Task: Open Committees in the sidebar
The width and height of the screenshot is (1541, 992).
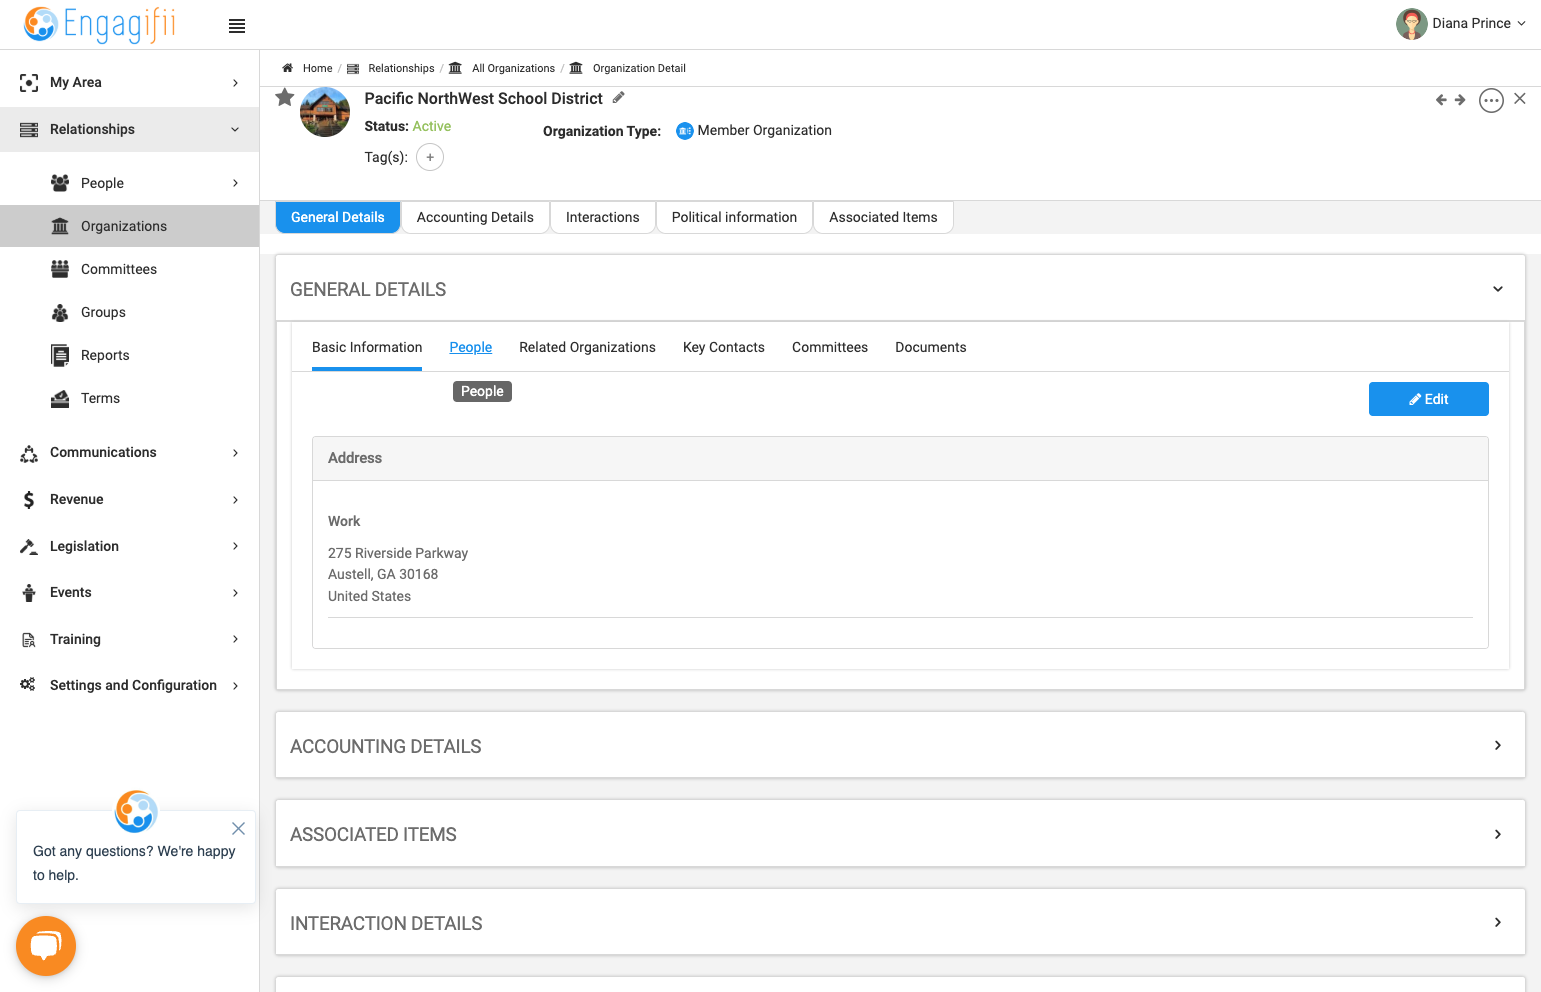Action: (x=130, y=269)
